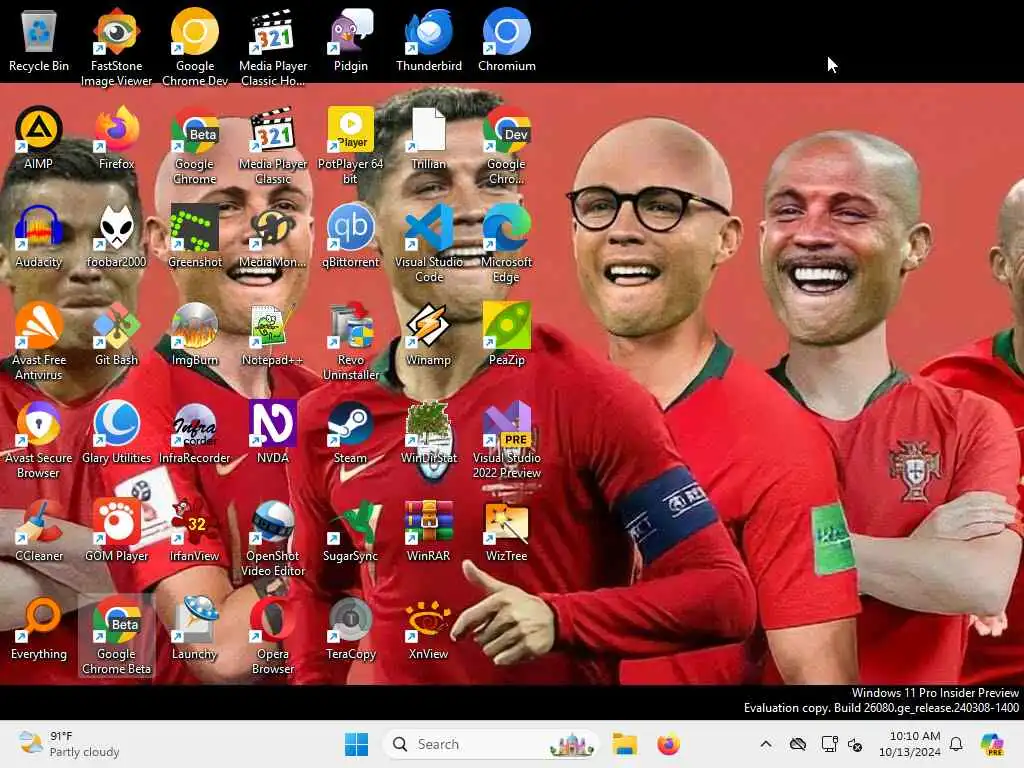The height and width of the screenshot is (768, 1024).
Task: Launch Greenshot shortcut
Action: coord(195,236)
